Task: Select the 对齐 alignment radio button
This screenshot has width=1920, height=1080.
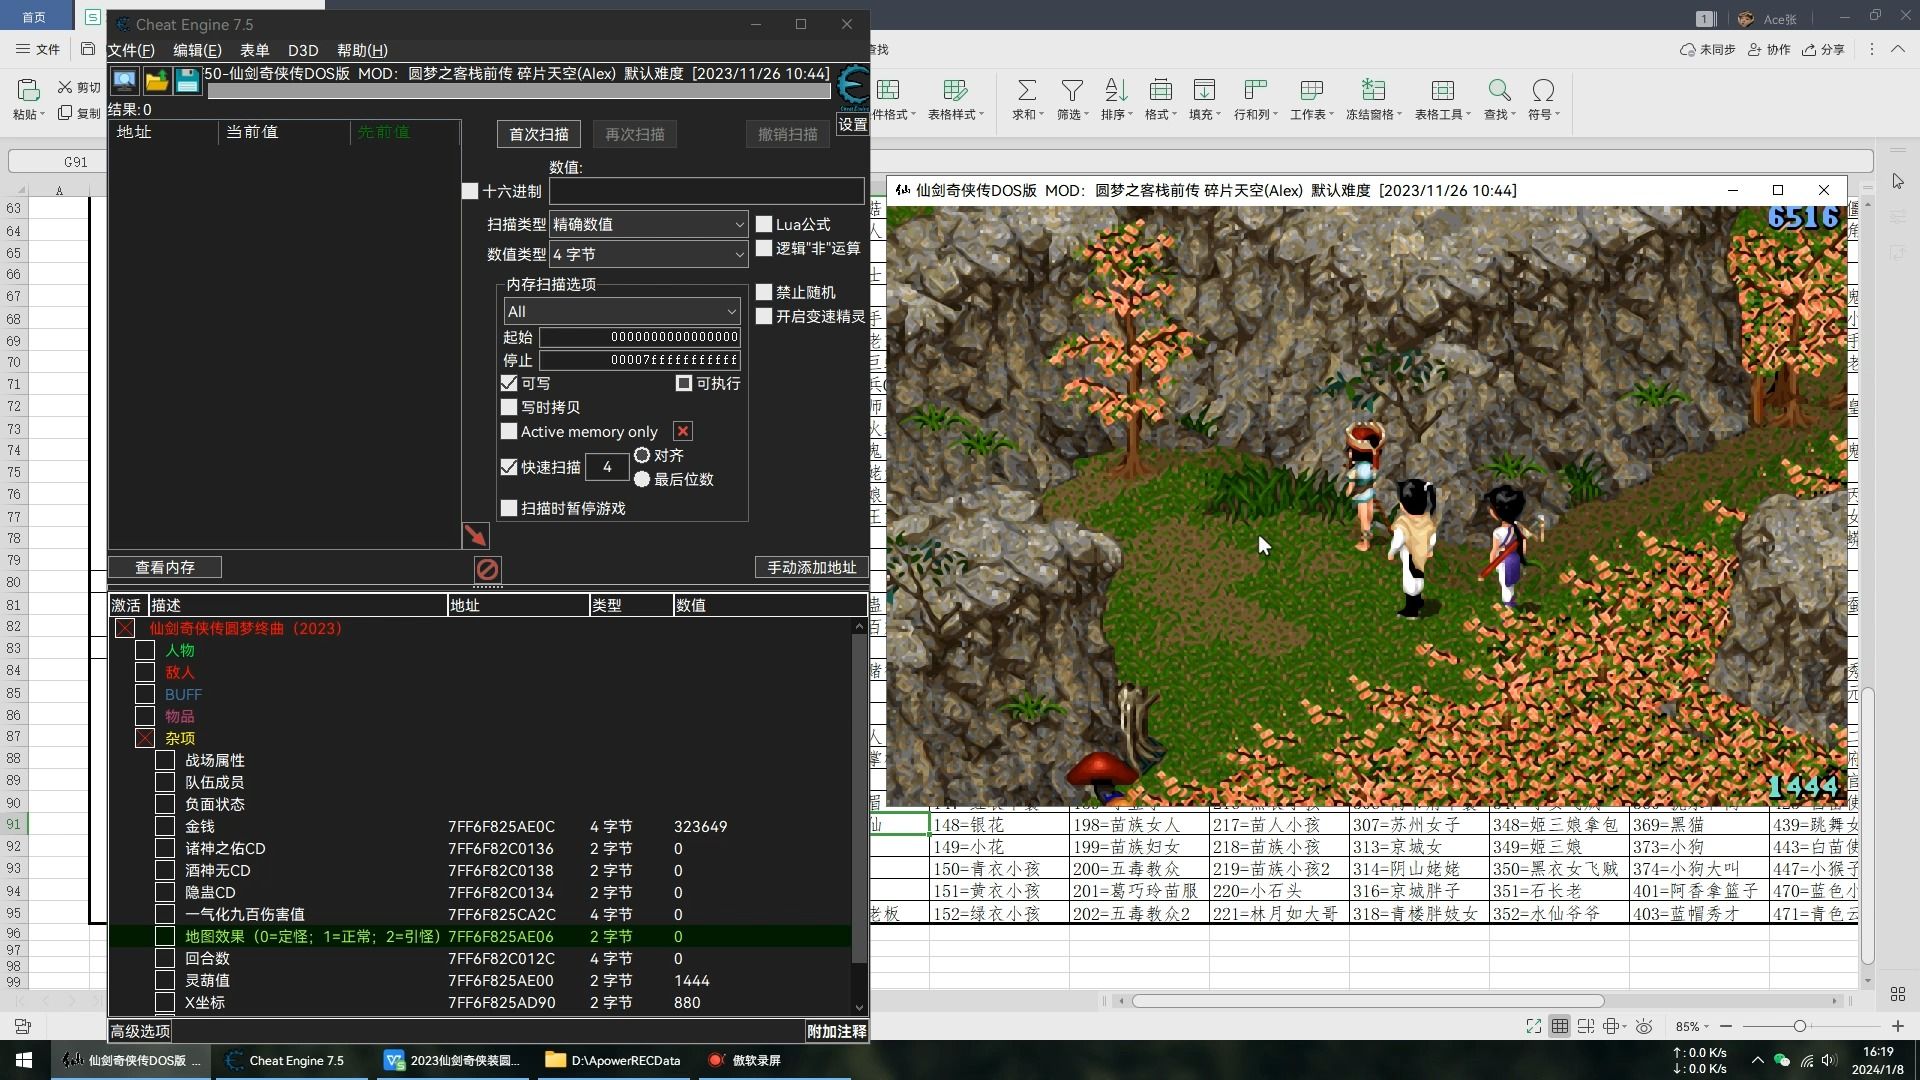Action: coord(642,455)
